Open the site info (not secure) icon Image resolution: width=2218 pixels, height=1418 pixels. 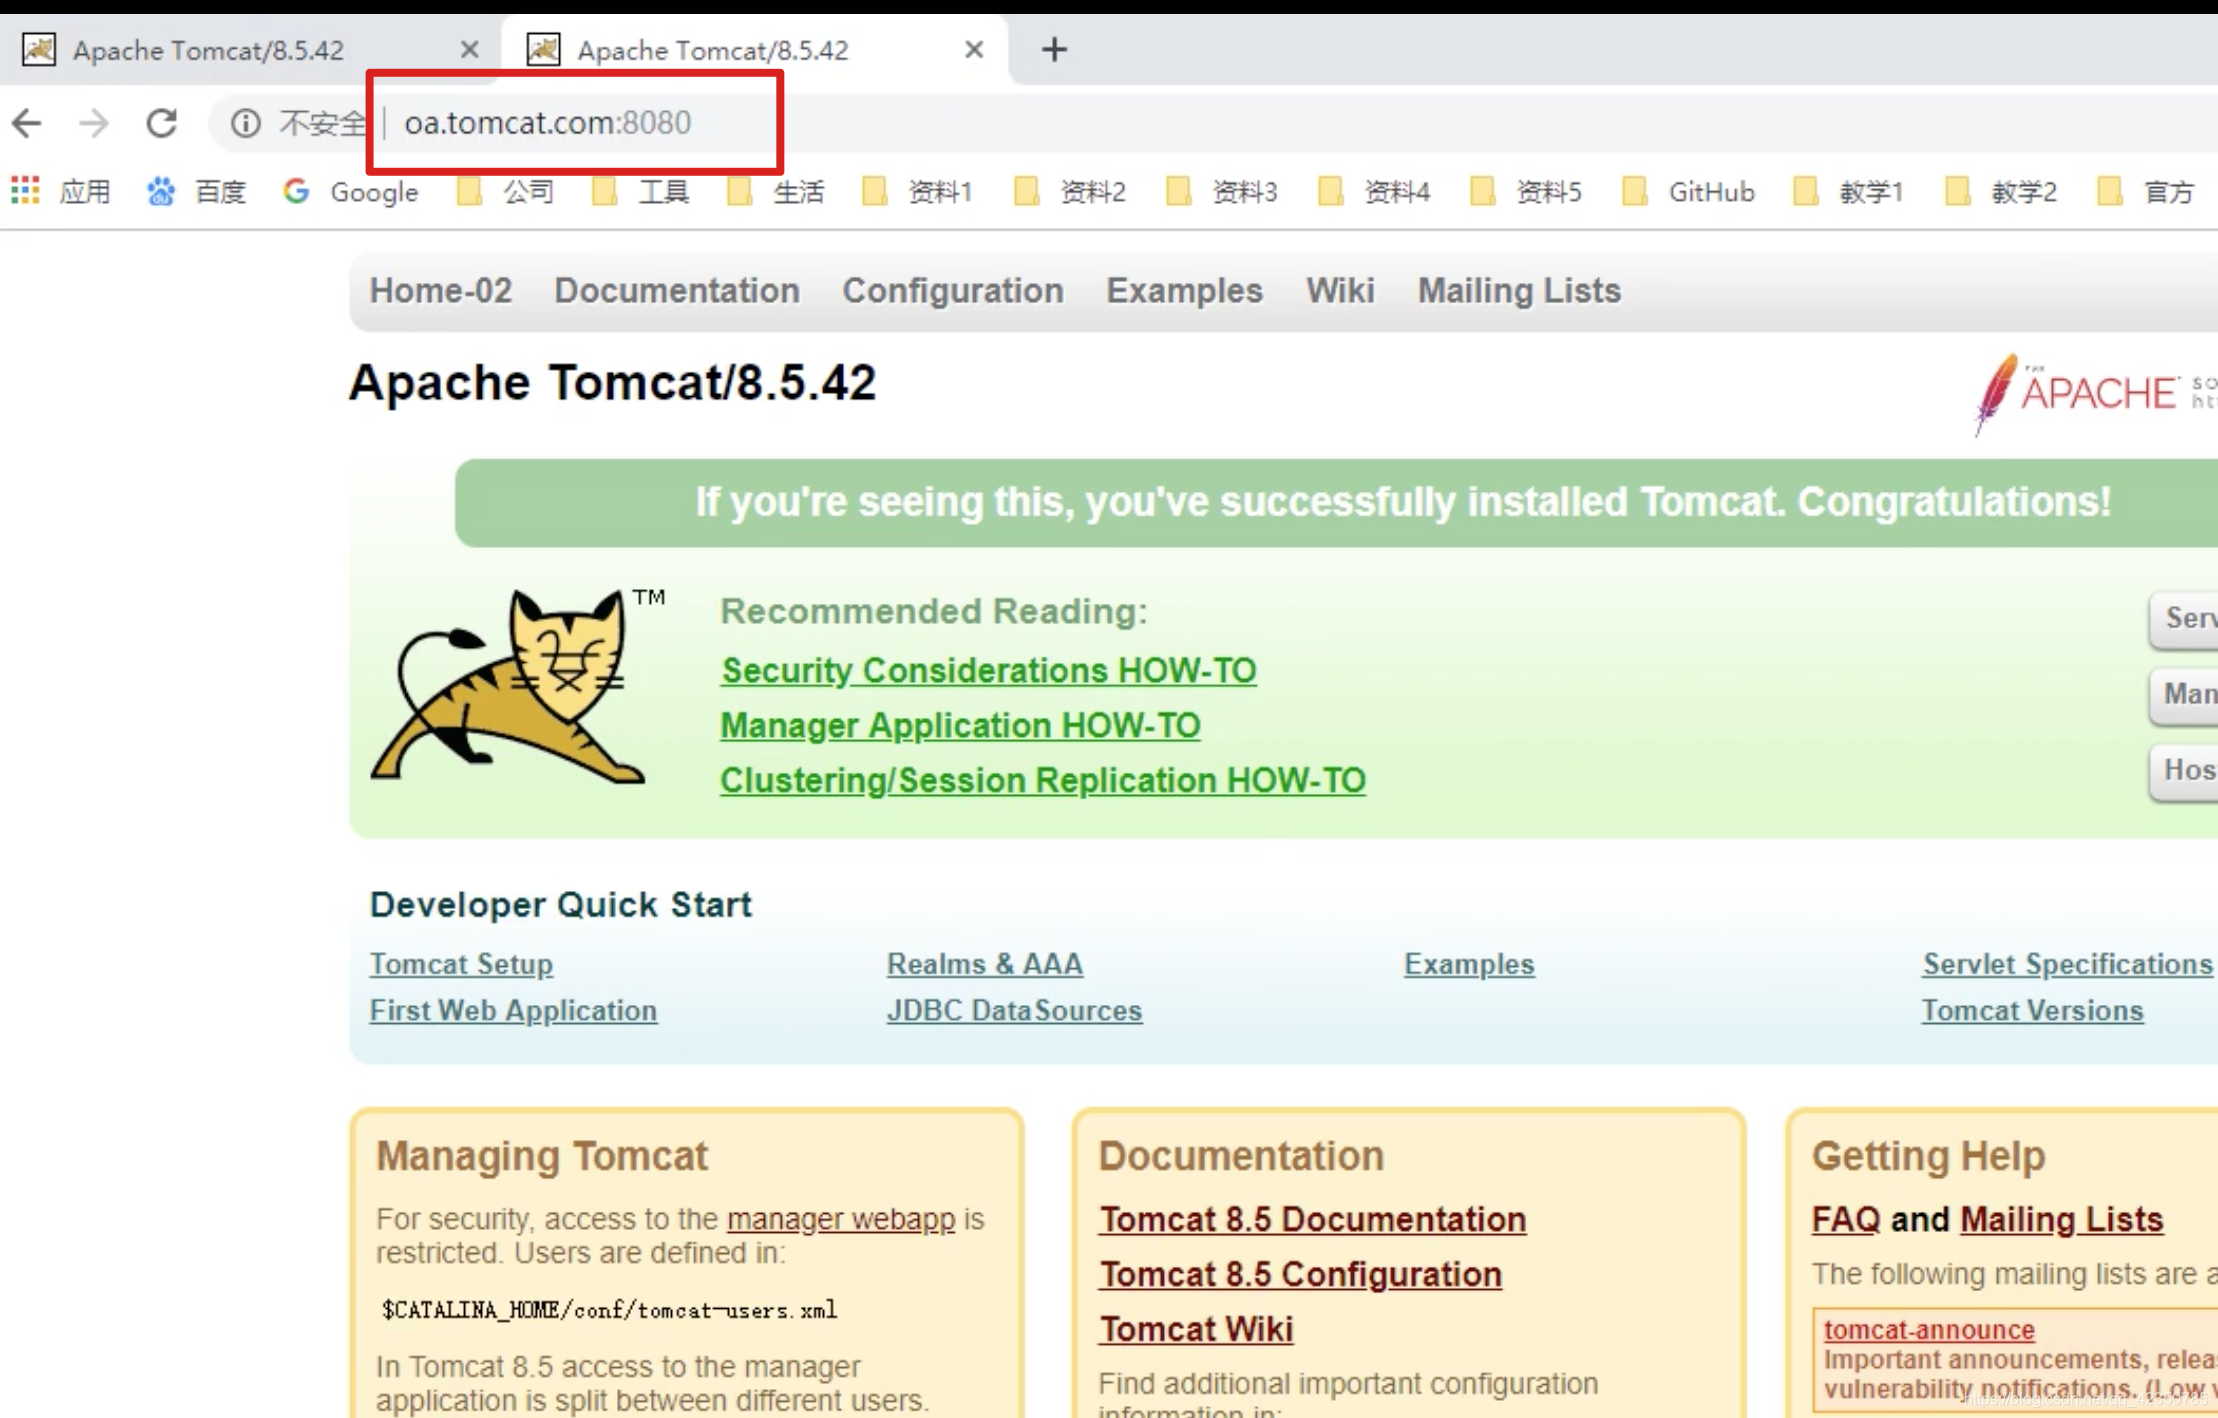pos(245,123)
